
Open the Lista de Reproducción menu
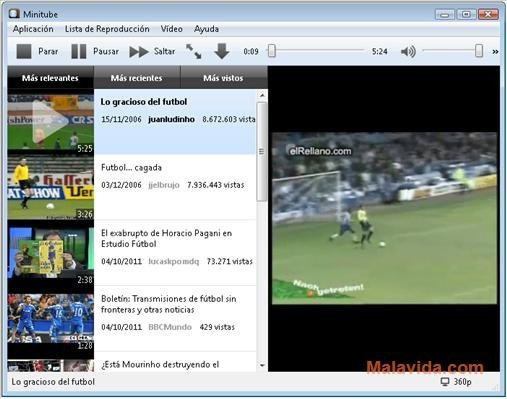(x=107, y=29)
